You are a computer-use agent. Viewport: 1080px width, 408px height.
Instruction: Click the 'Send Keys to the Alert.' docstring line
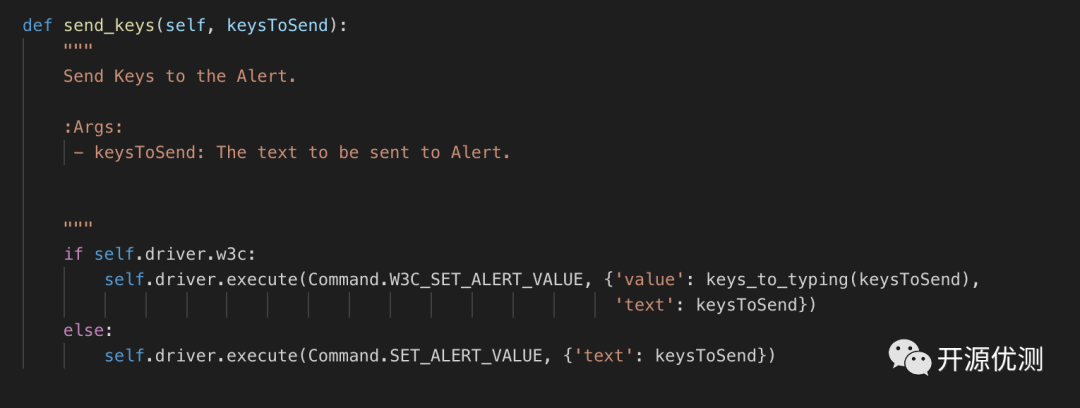coord(180,76)
